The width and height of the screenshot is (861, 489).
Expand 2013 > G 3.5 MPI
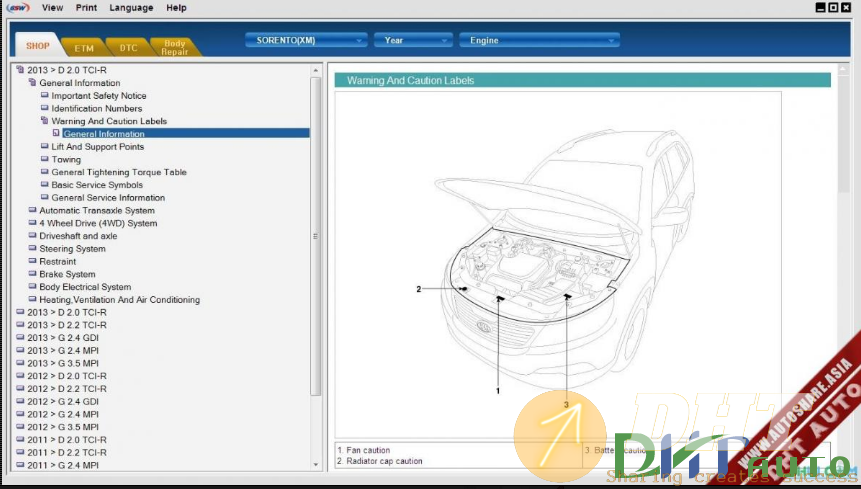pyautogui.click(x=63, y=363)
